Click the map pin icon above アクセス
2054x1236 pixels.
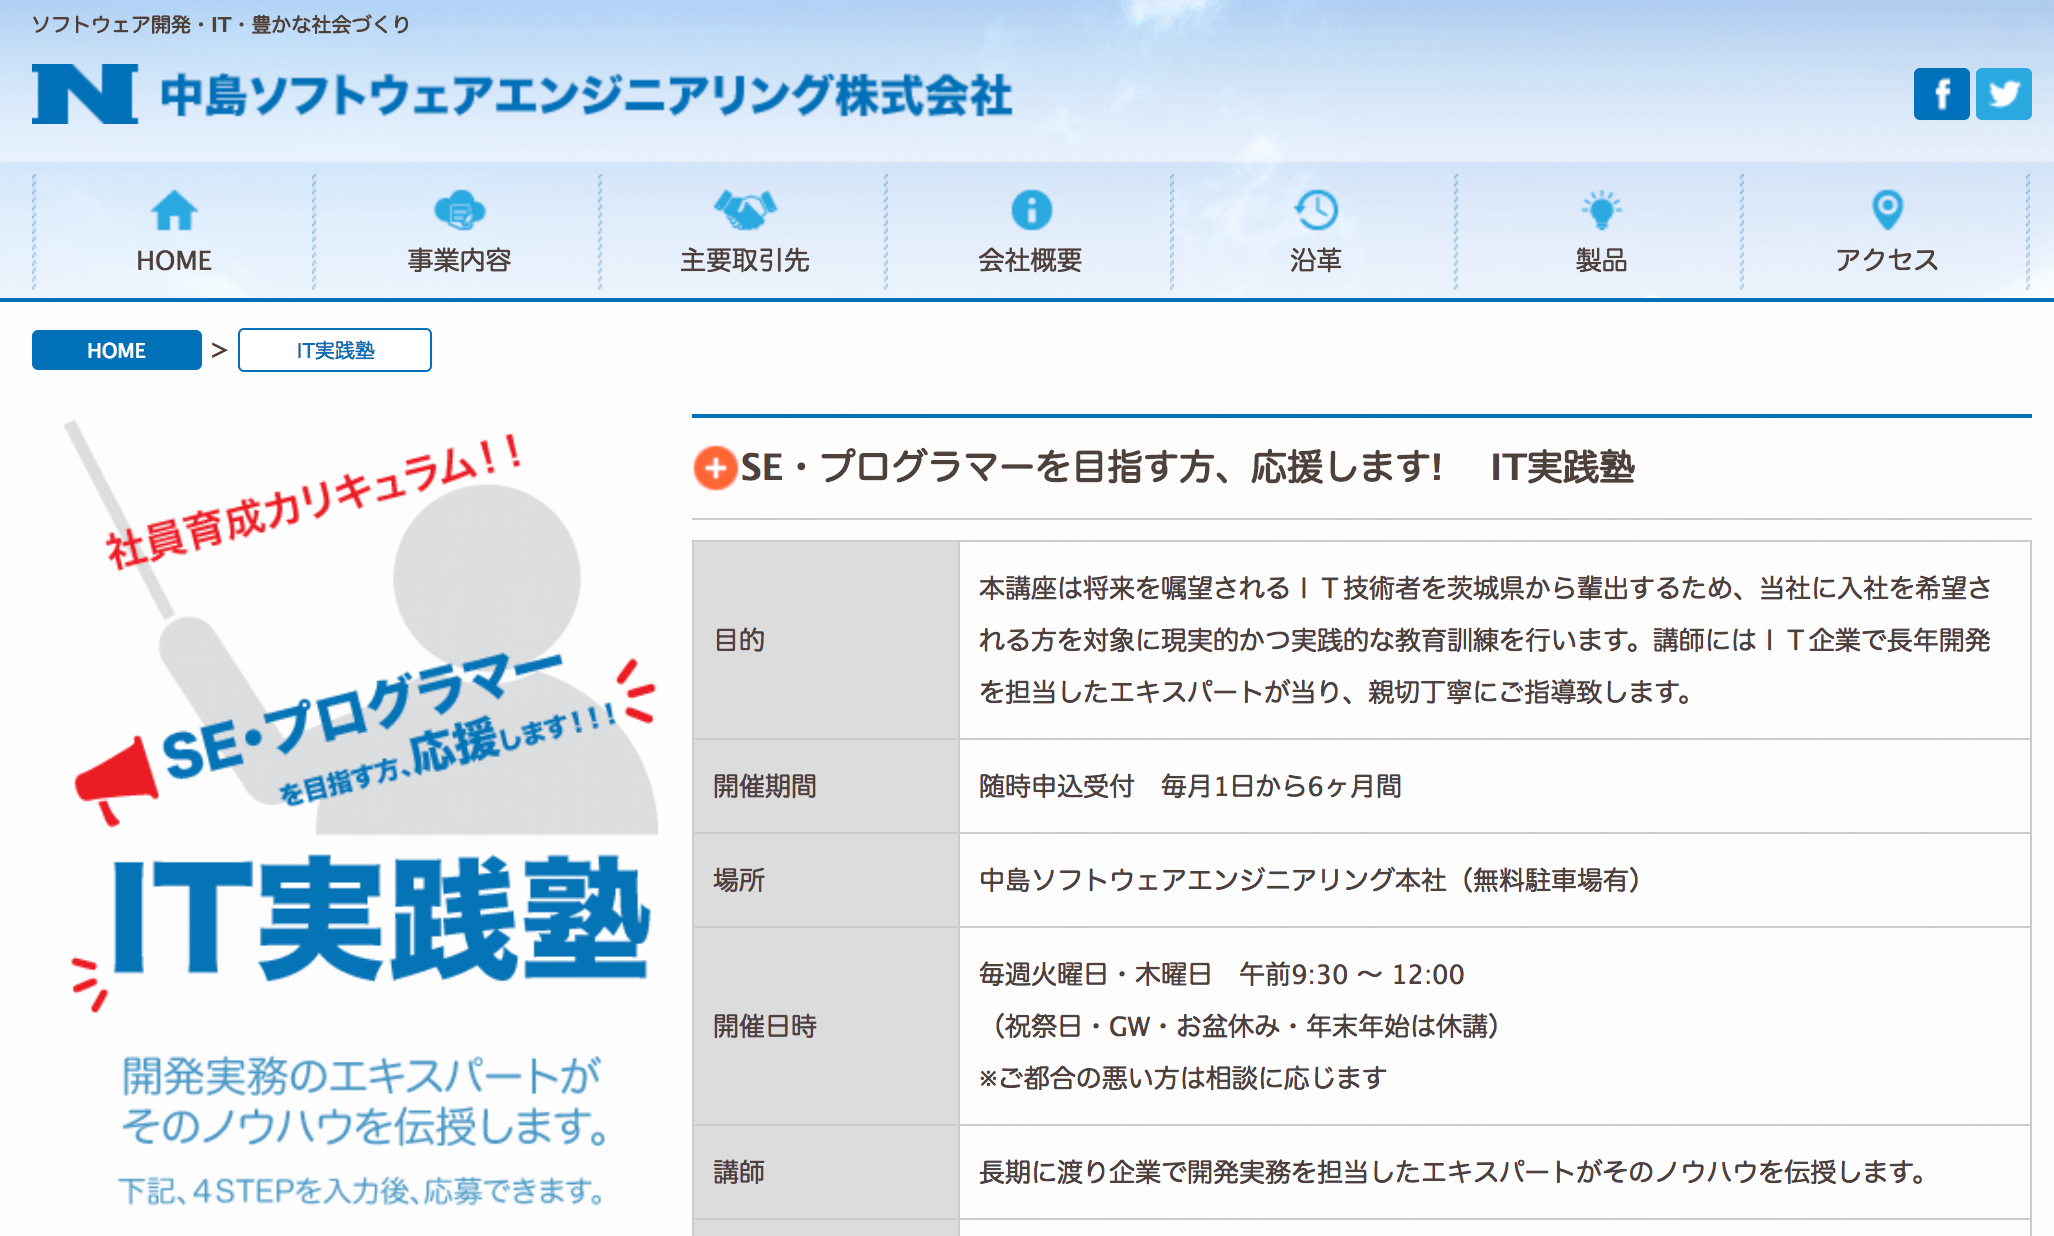[x=1887, y=210]
